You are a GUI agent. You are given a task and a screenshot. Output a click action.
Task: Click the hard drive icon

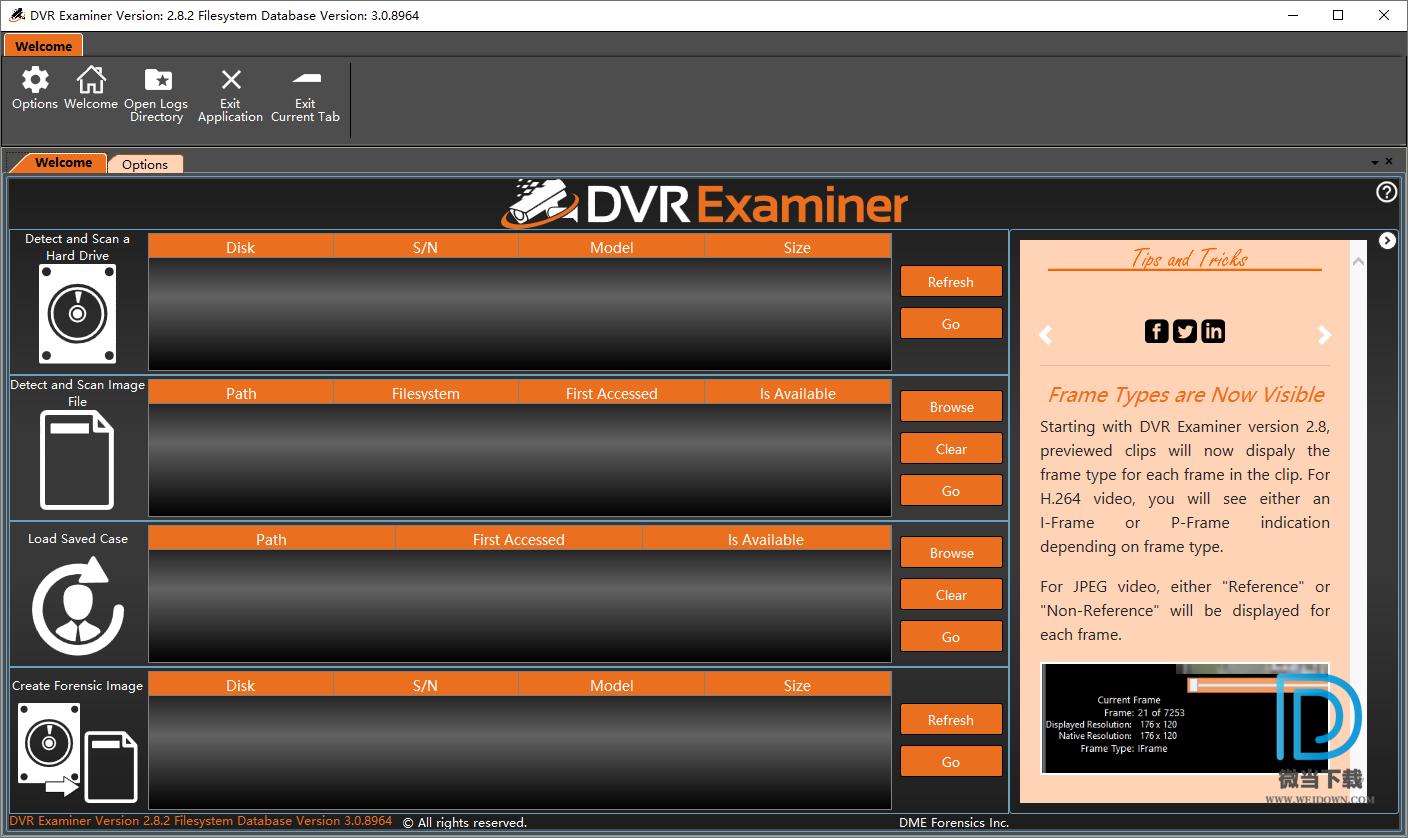coord(77,314)
